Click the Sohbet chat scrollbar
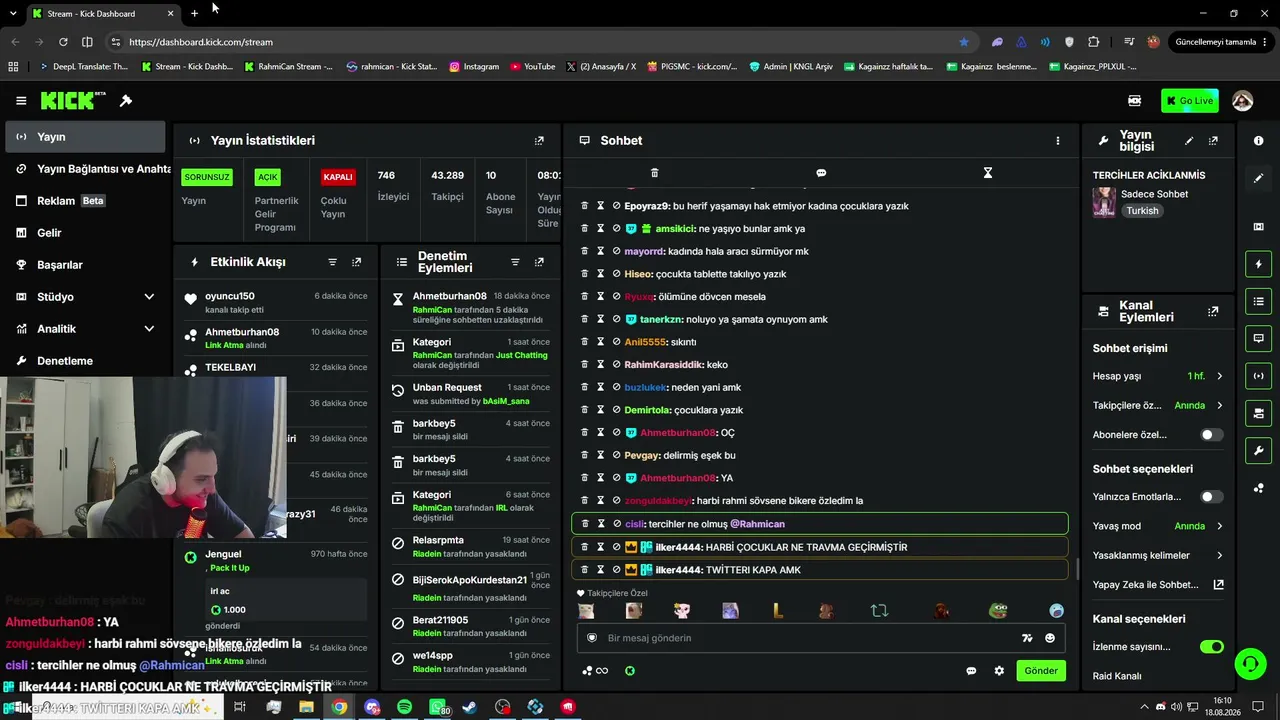 pyautogui.click(x=1076, y=569)
